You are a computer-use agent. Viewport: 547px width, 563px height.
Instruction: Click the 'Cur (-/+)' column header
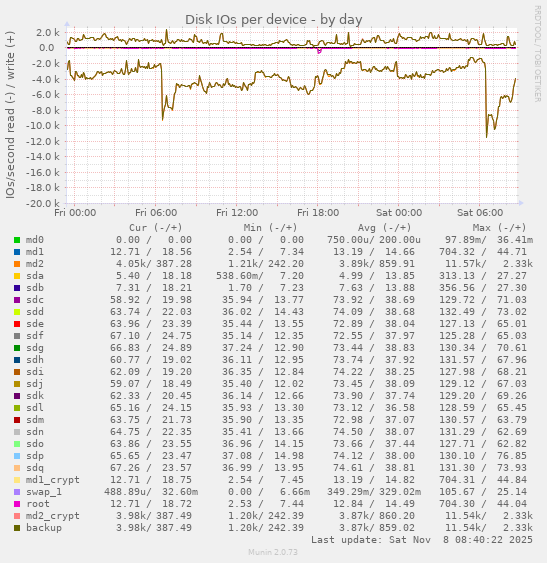click(156, 228)
